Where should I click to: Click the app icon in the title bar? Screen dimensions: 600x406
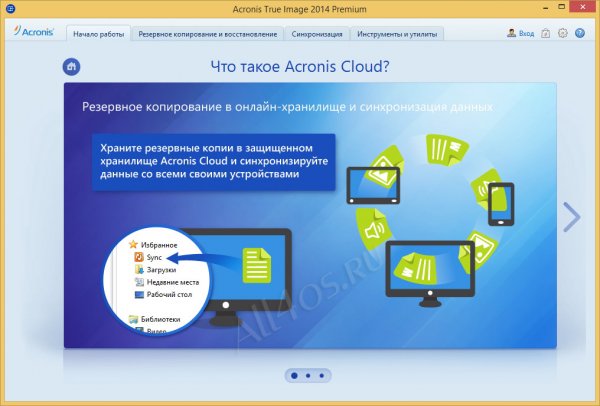point(10,8)
